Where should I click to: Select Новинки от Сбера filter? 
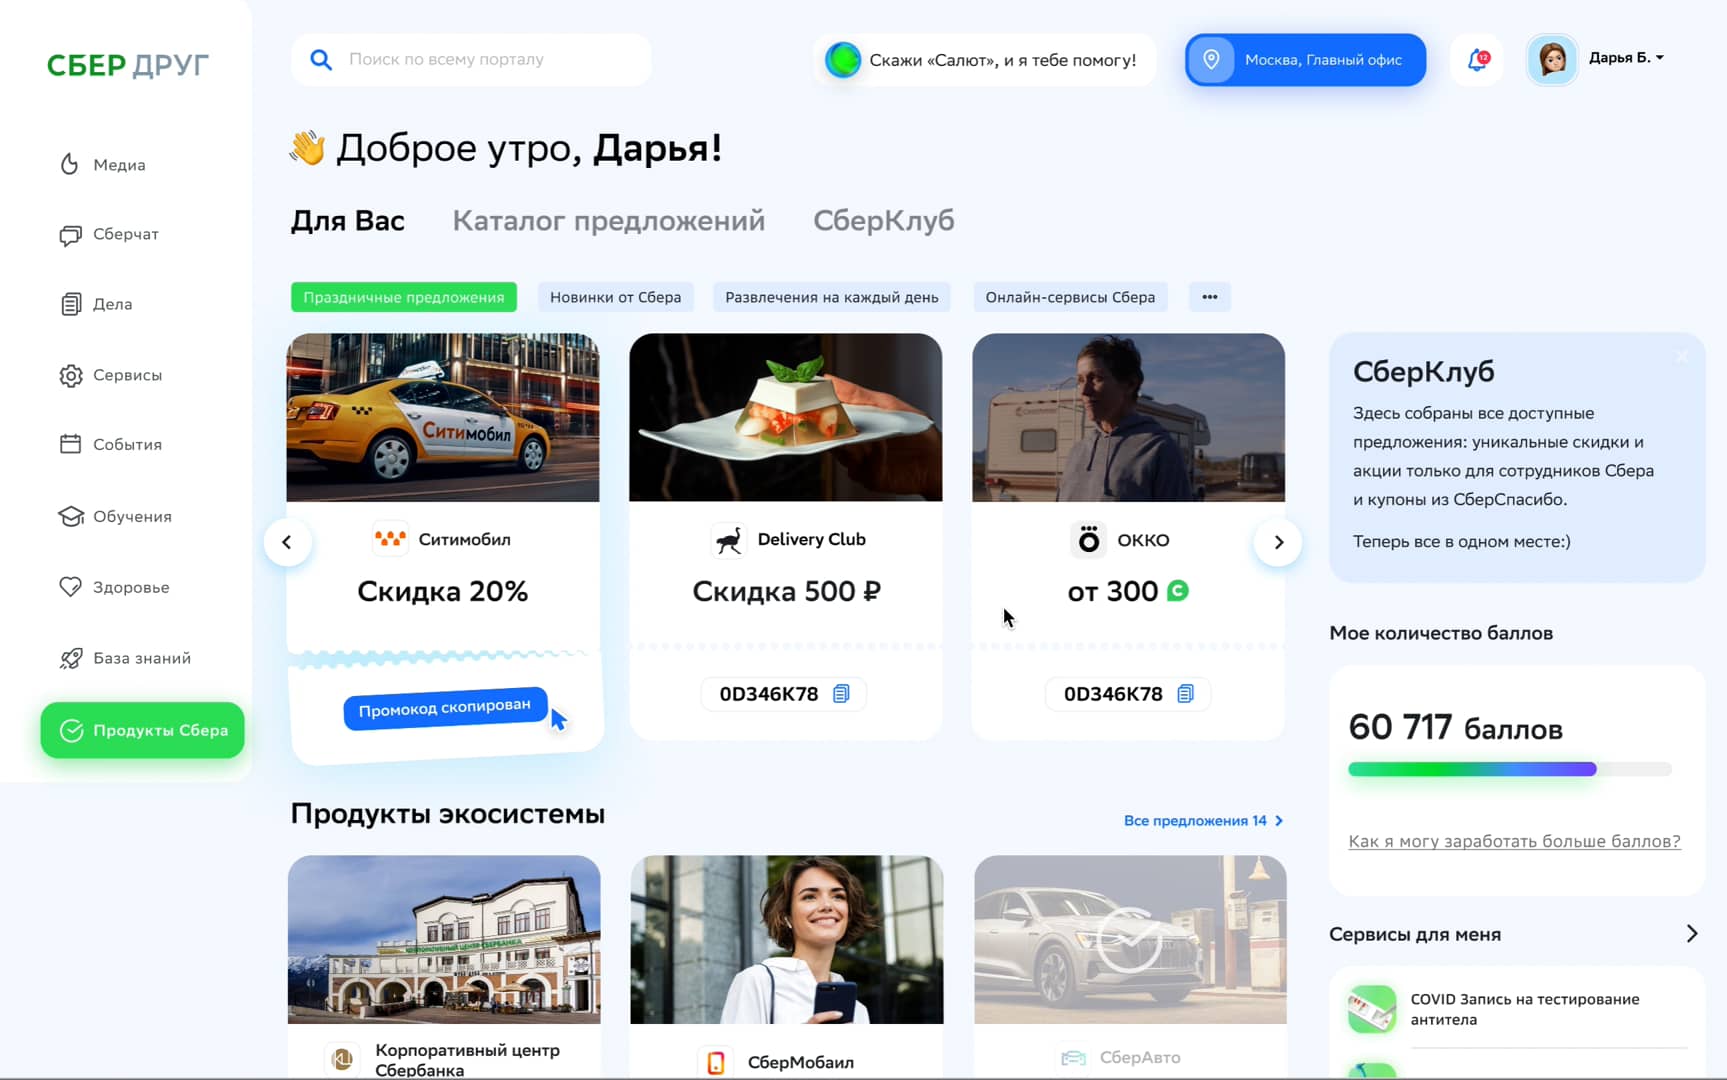click(x=616, y=297)
